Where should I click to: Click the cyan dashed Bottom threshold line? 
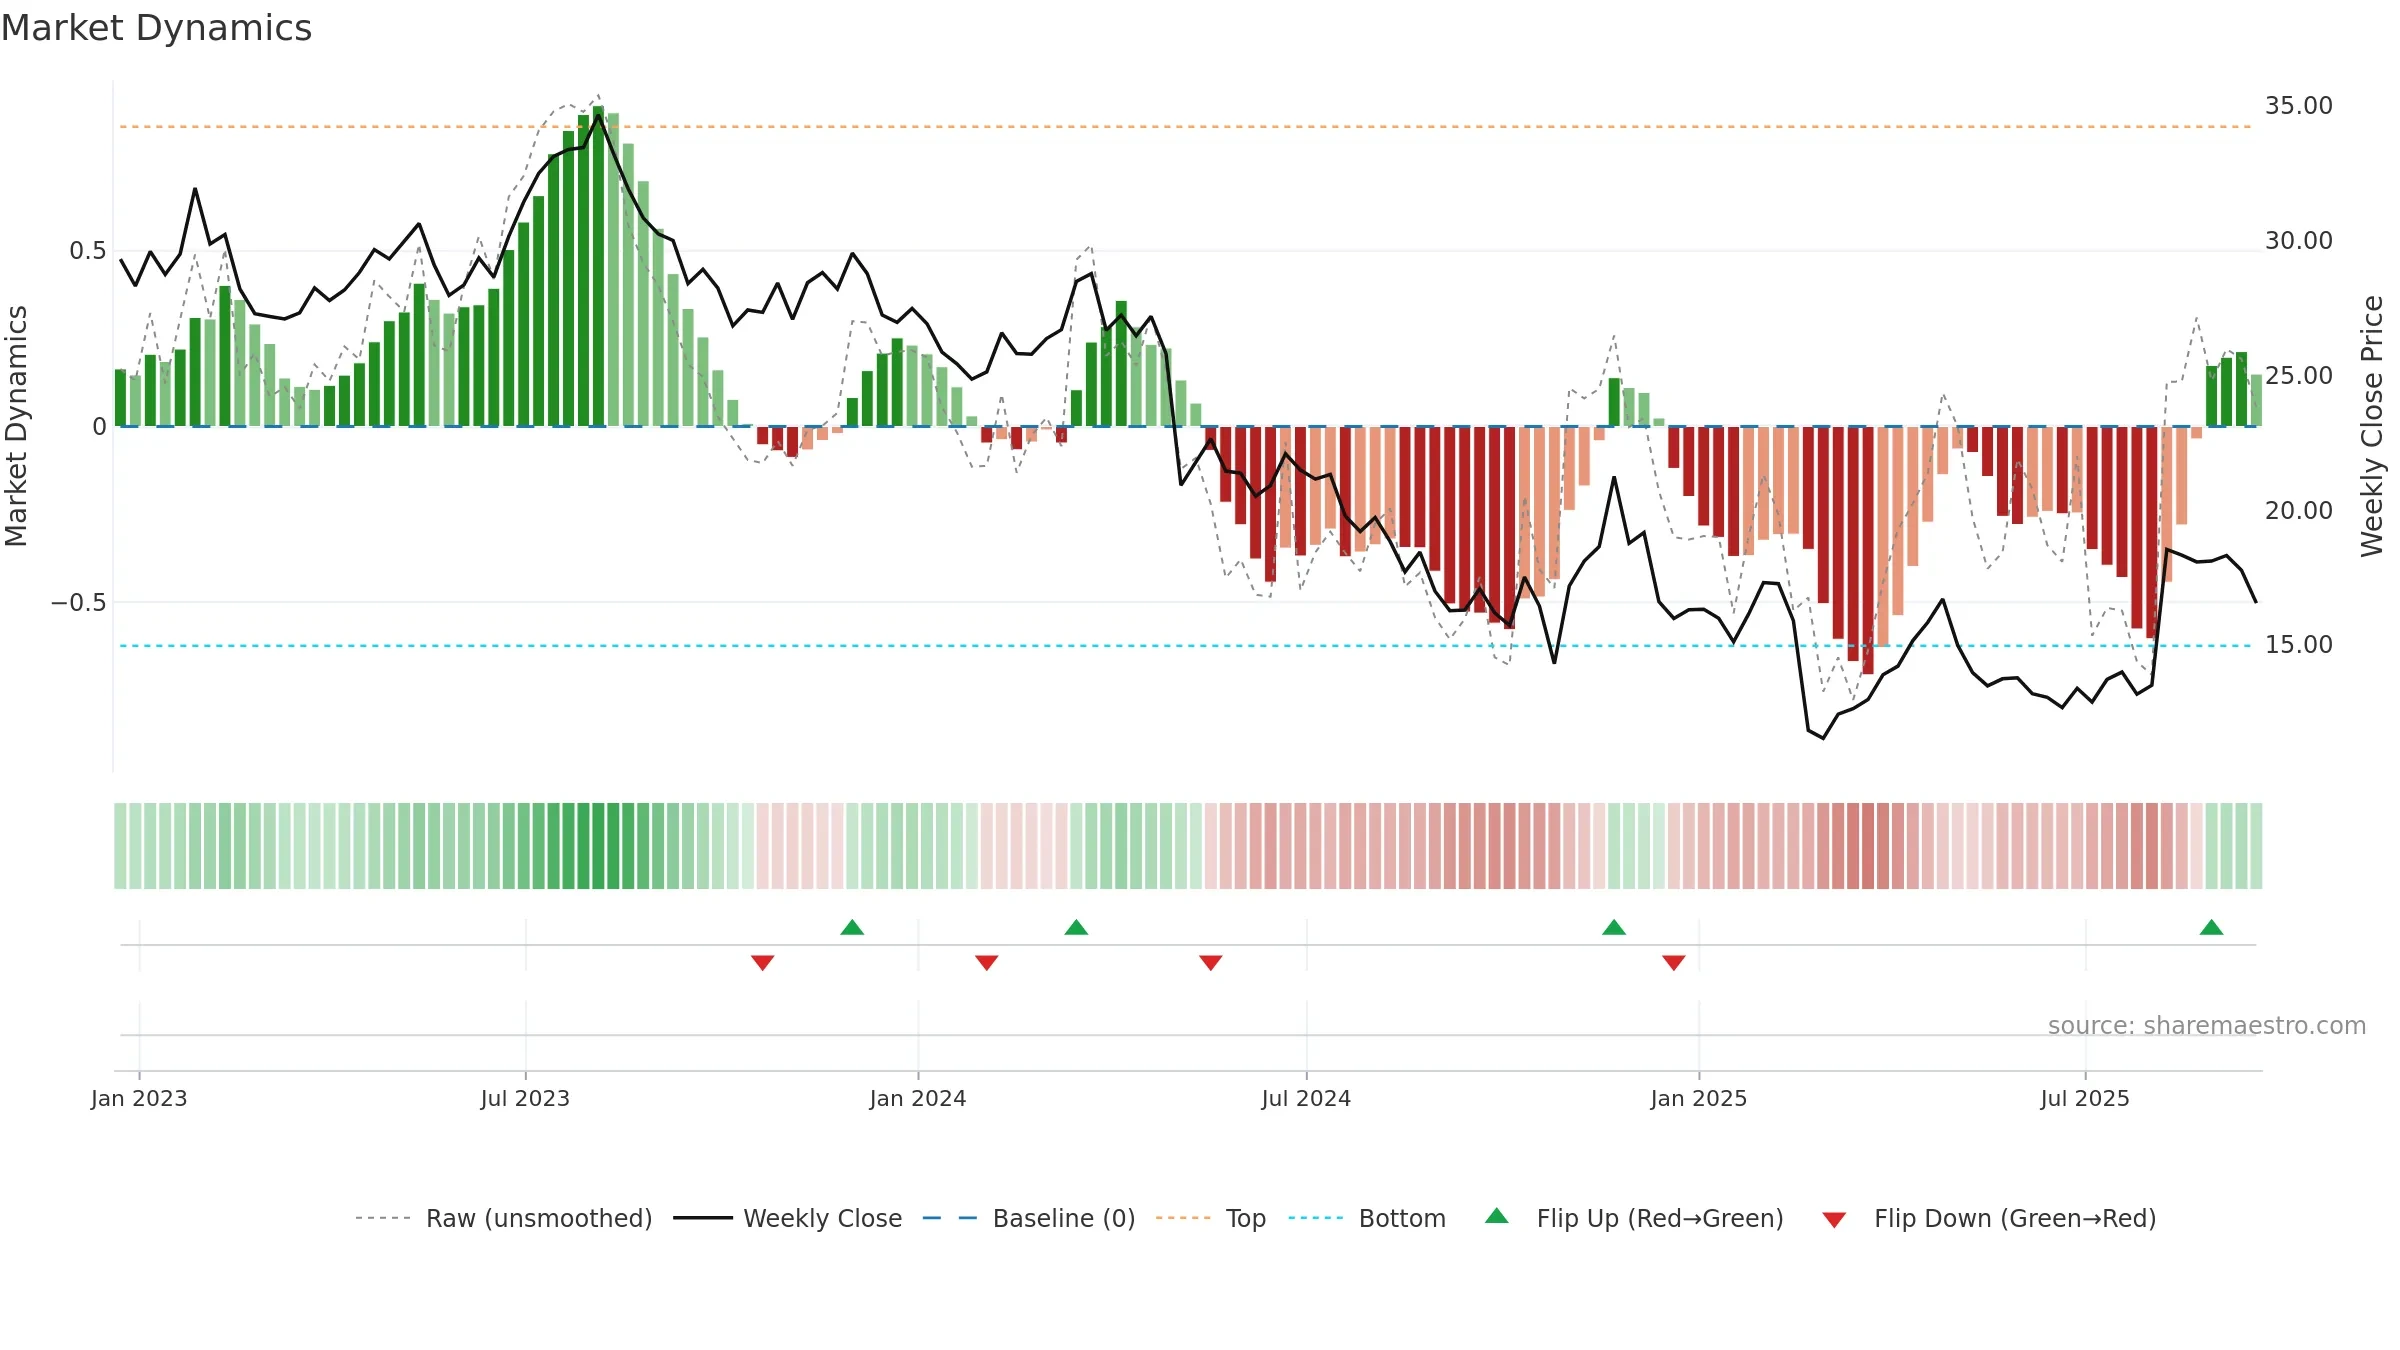click(x=1185, y=646)
